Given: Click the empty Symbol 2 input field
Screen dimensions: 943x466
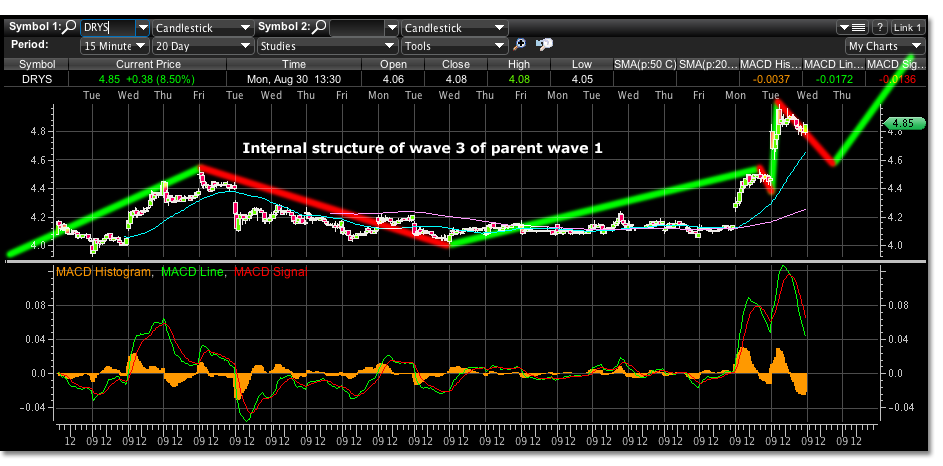Looking at the screenshot, I should click(x=357, y=29).
